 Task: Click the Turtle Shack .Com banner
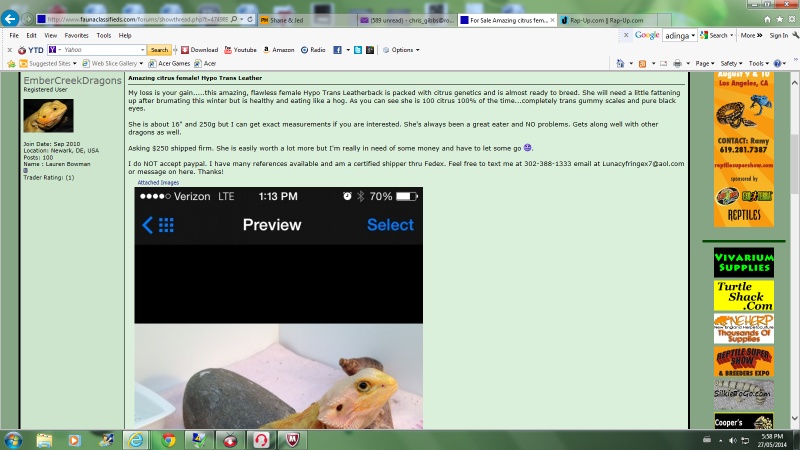coord(743,296)
